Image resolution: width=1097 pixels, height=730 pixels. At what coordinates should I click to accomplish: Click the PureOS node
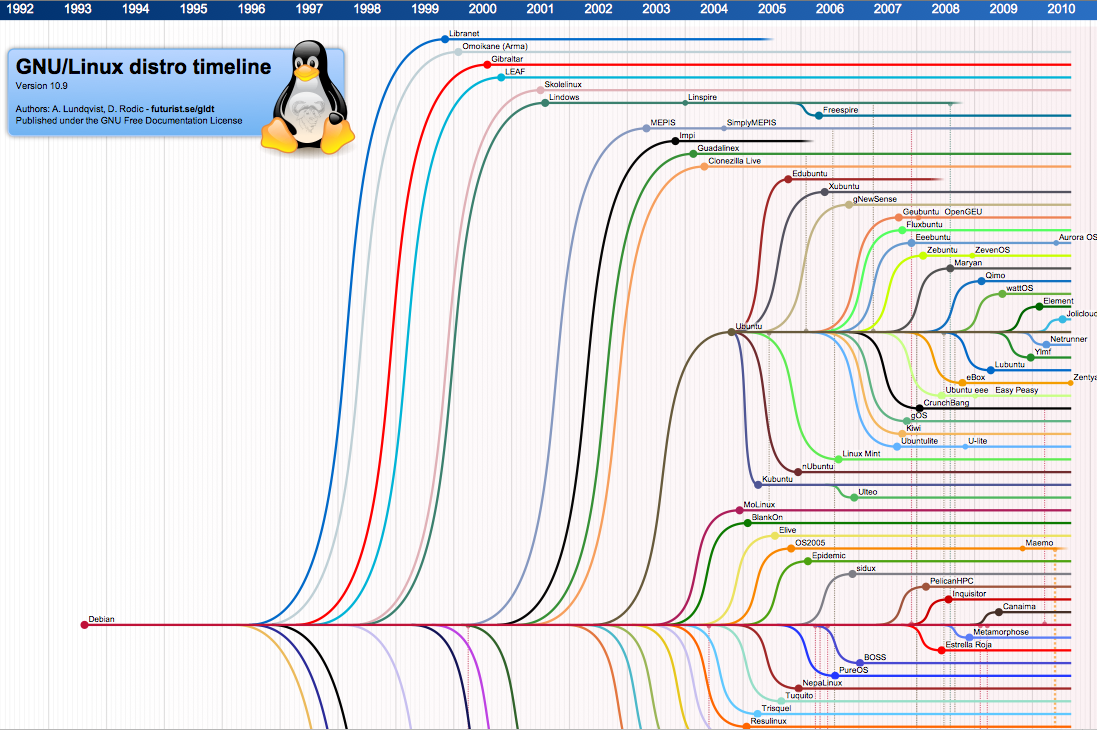pos(835,675)
